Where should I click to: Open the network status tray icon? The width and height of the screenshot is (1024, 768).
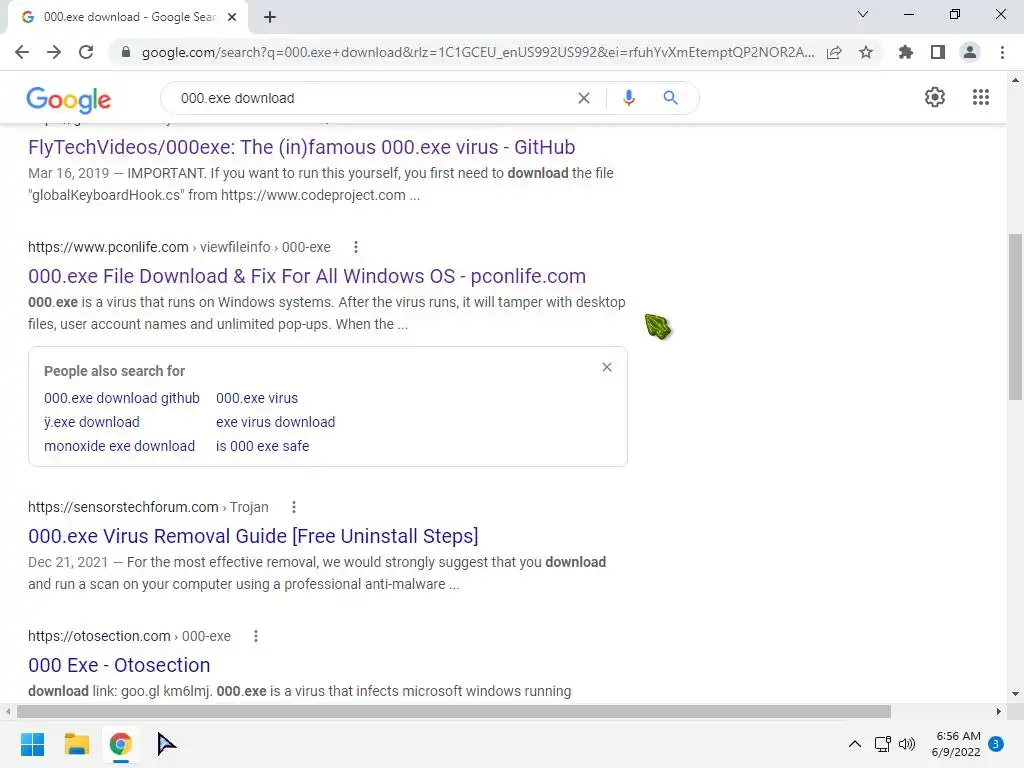pos(882,744)
